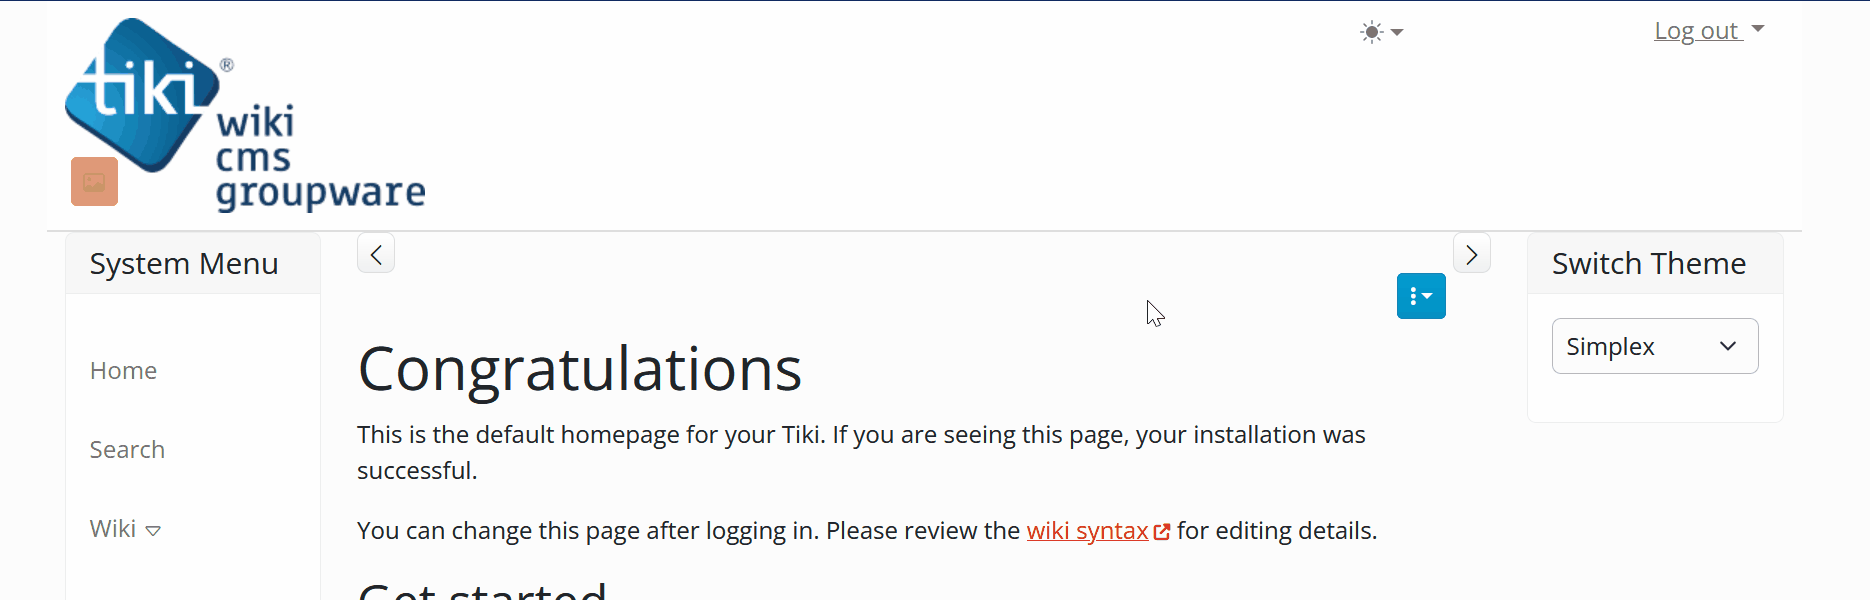Click the registered trademark symbol on the logo
The height and width of the screenshot is (600, 1870).
(x=227, y=66)
